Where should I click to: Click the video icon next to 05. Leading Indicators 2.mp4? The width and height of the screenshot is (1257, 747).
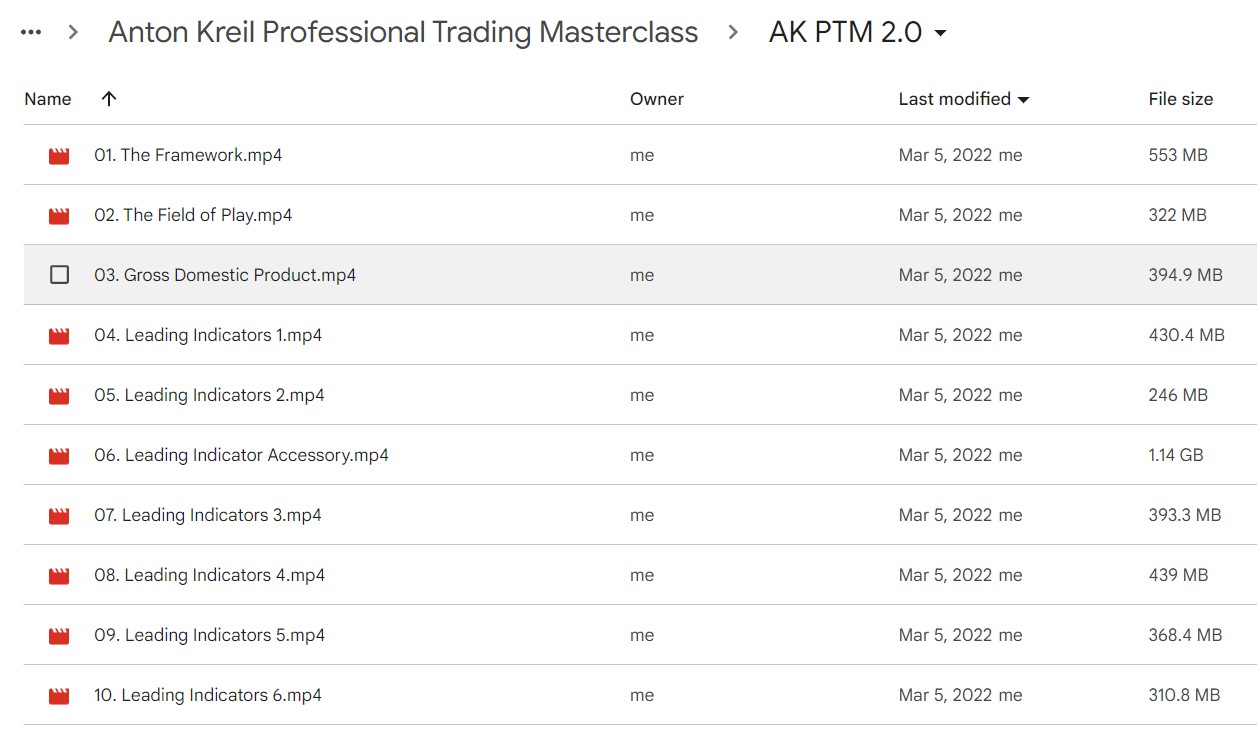[x=58, y=394]
